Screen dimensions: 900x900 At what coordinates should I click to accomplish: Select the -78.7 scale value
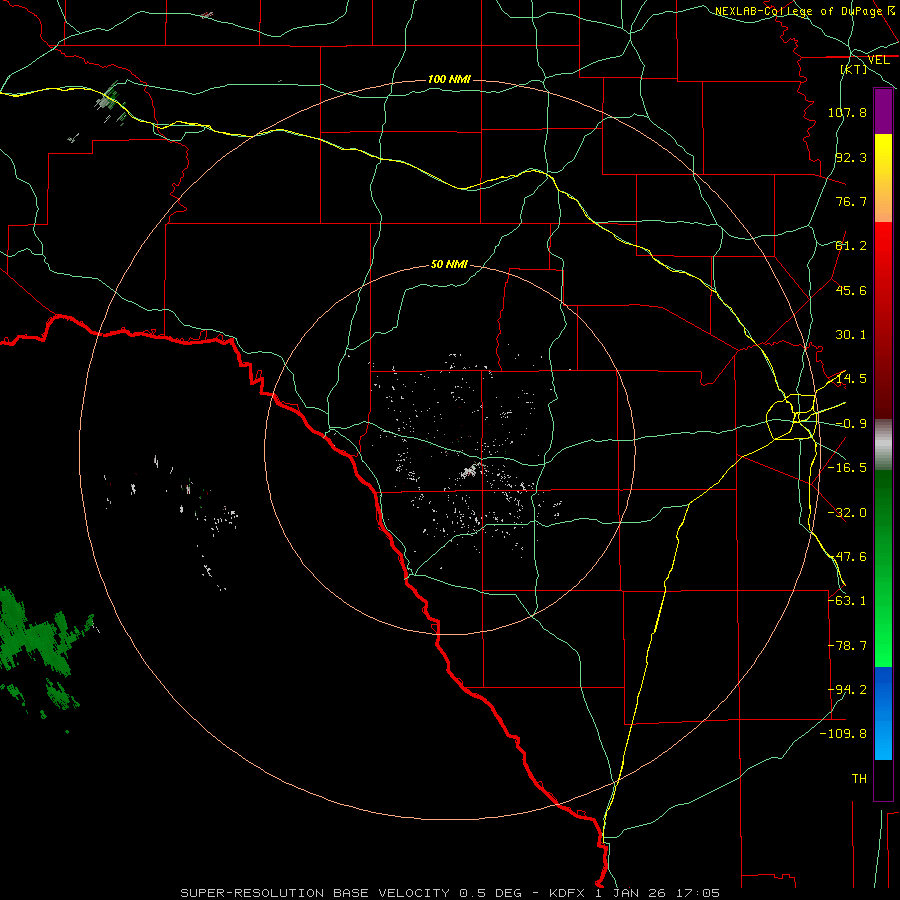[847, 646]
